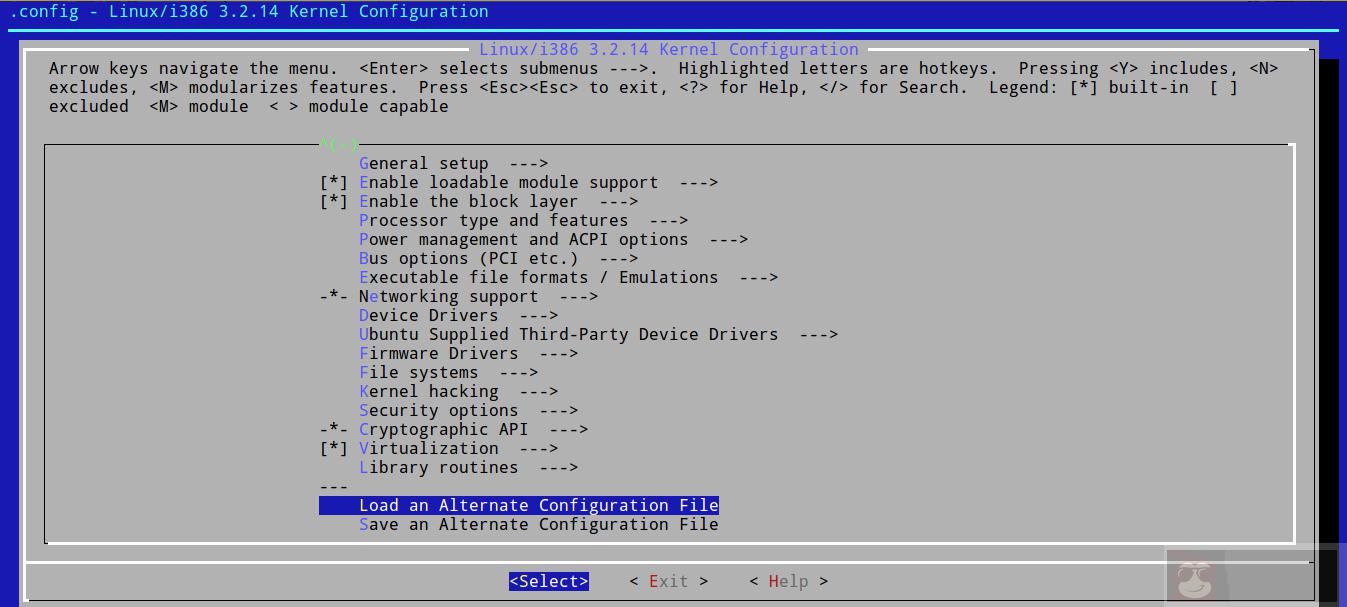Toggle the Enable loadable module support checkbox
The height and width of the screenshot is (607, 1347).
click(333, 183)
